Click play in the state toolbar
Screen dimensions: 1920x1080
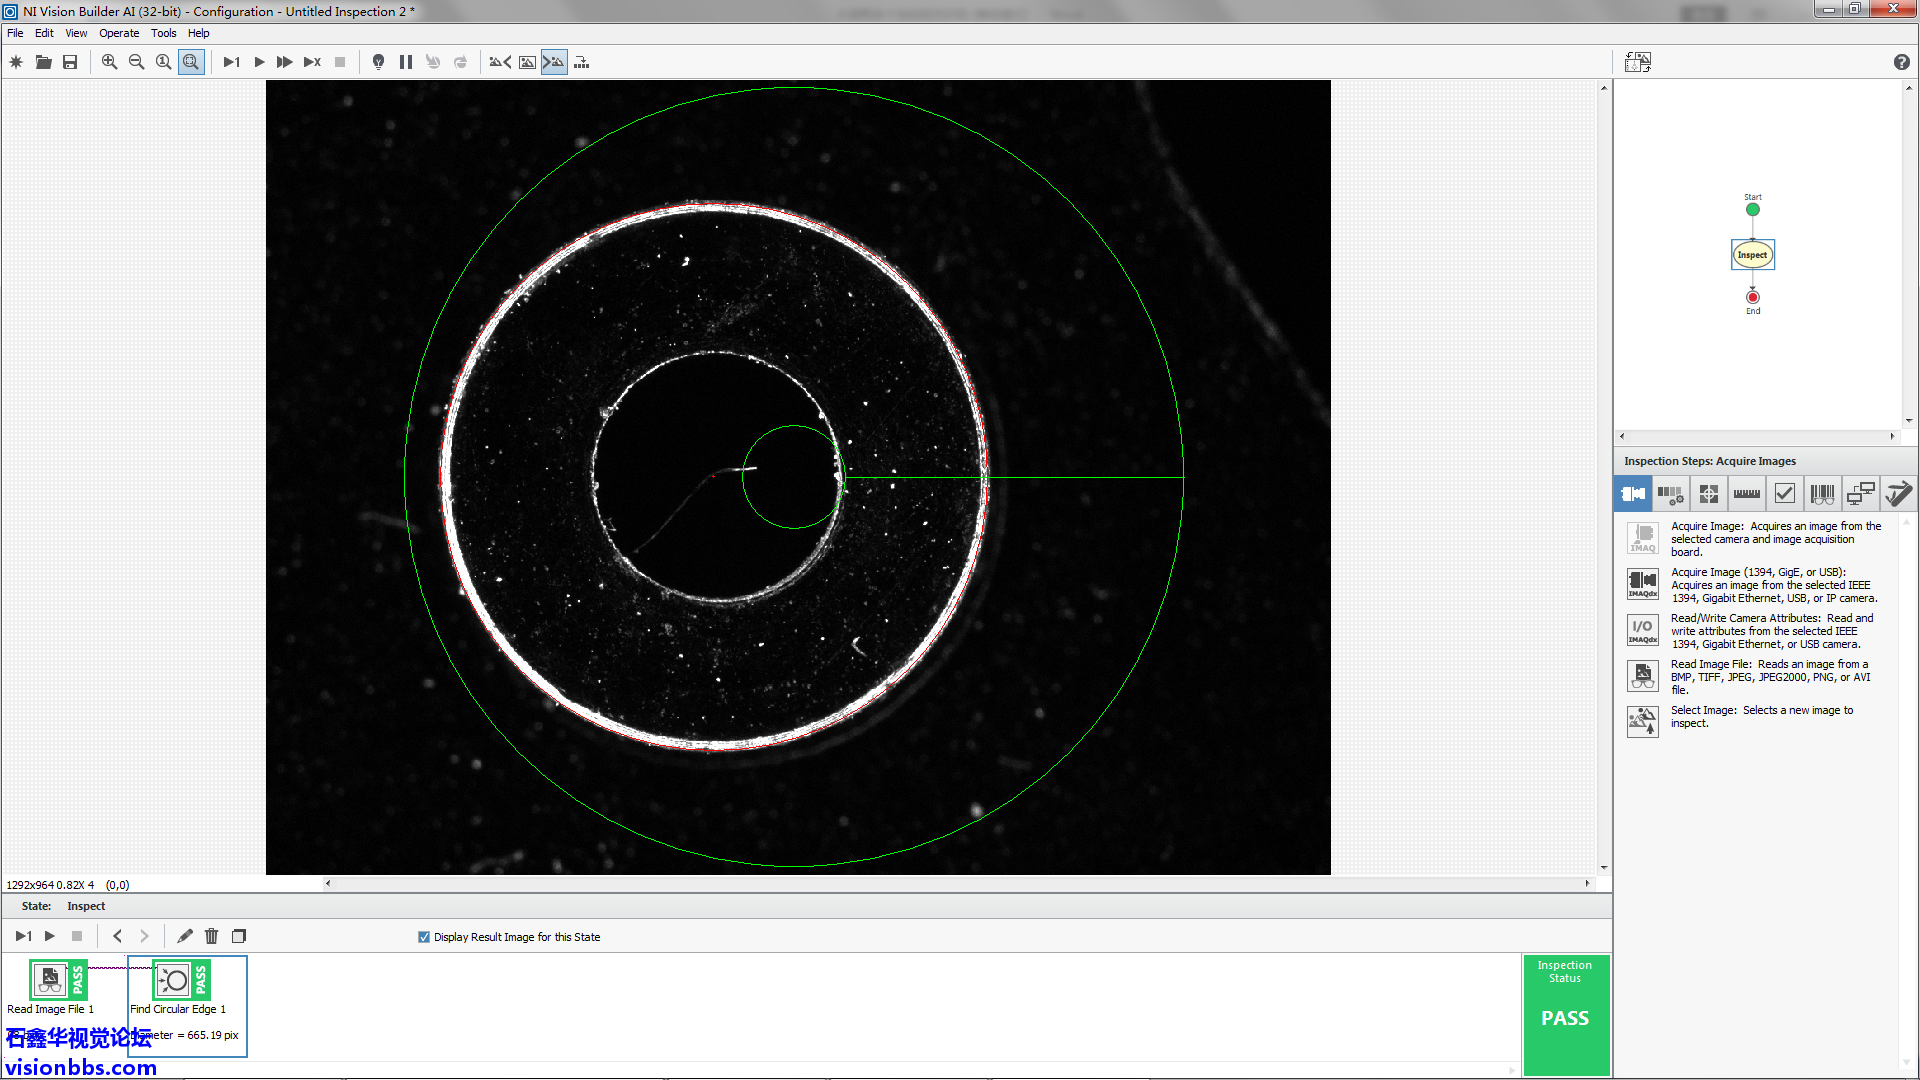(x=50, y=936)
